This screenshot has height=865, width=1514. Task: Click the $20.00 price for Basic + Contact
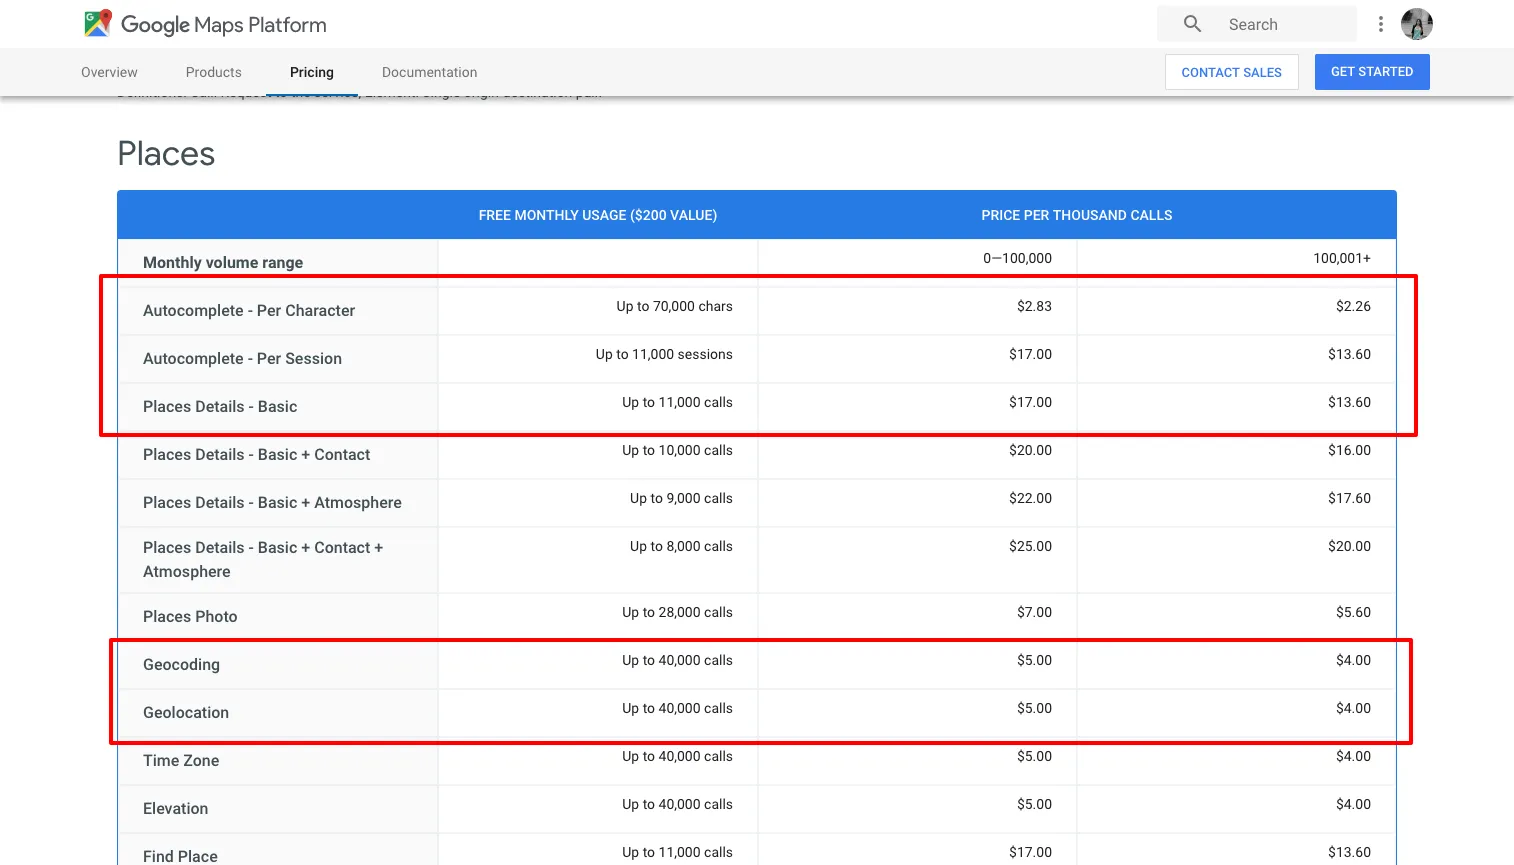1031,450
